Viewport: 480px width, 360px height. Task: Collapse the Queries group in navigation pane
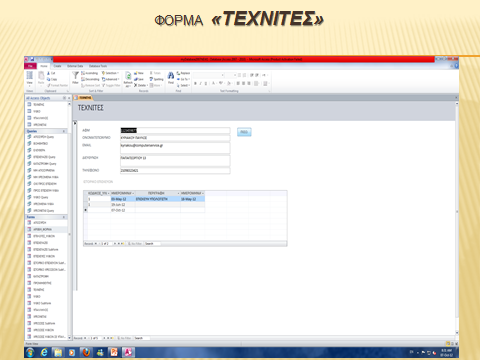pos(64,131)
